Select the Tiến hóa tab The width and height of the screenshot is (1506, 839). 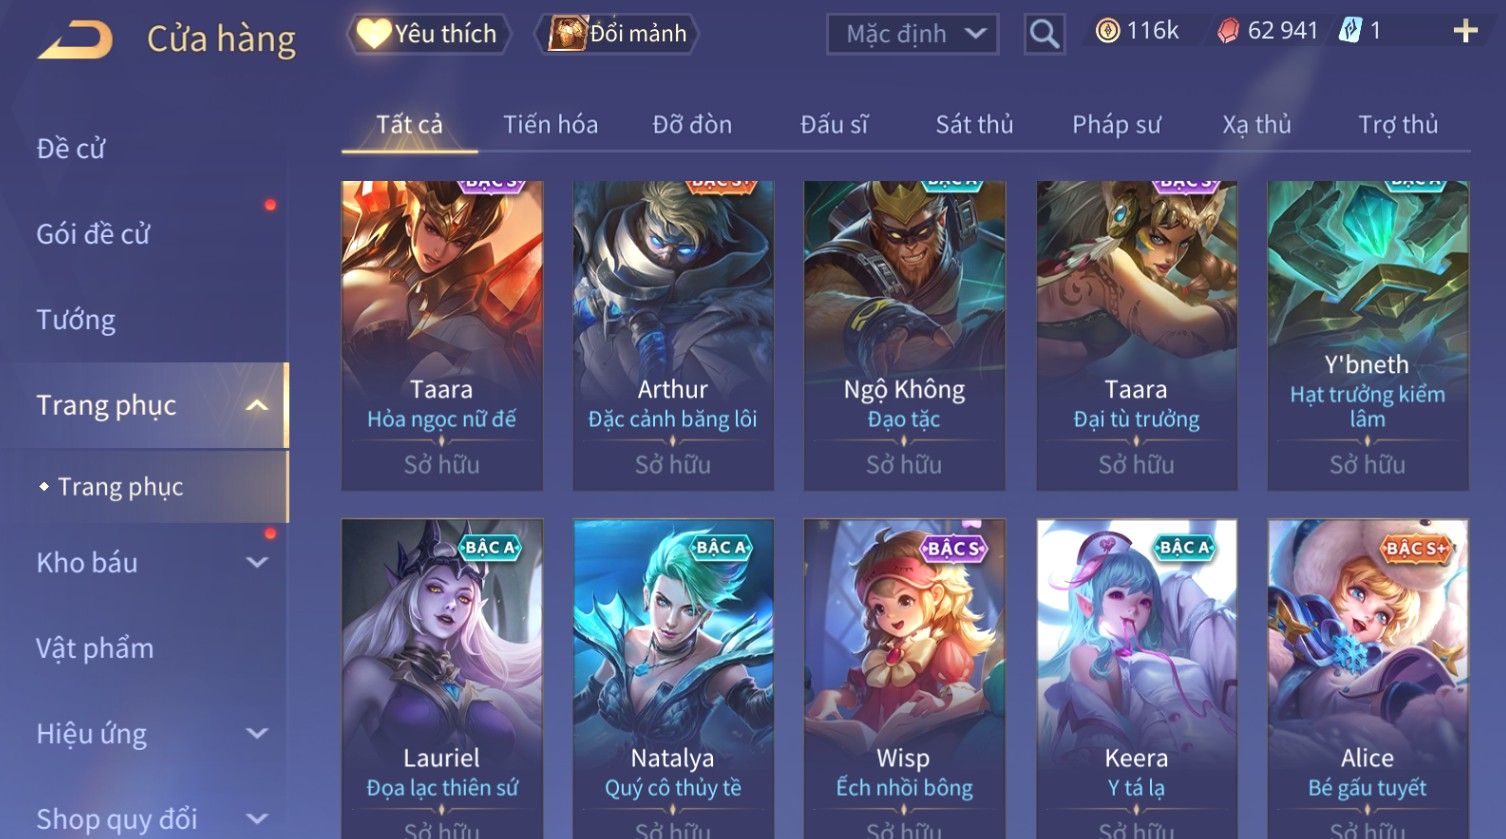tap(550, 125)
